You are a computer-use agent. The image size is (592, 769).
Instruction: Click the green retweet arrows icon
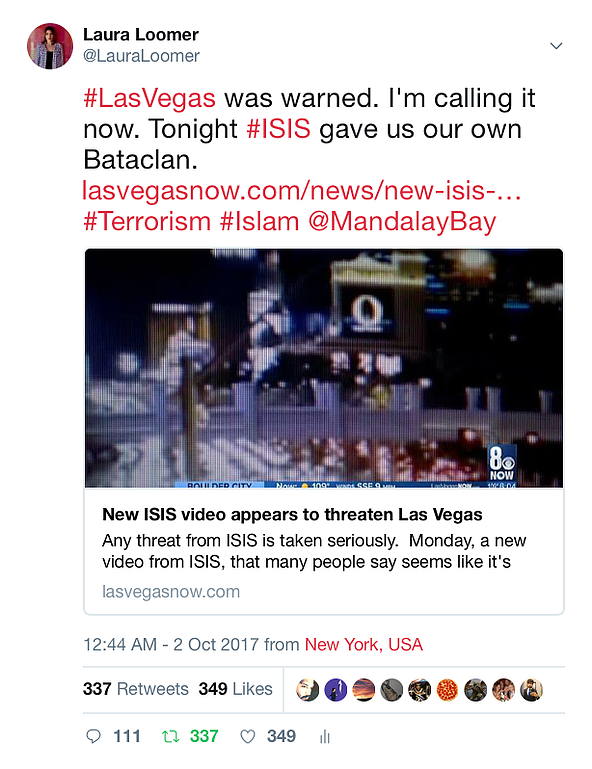coord(170,736)
